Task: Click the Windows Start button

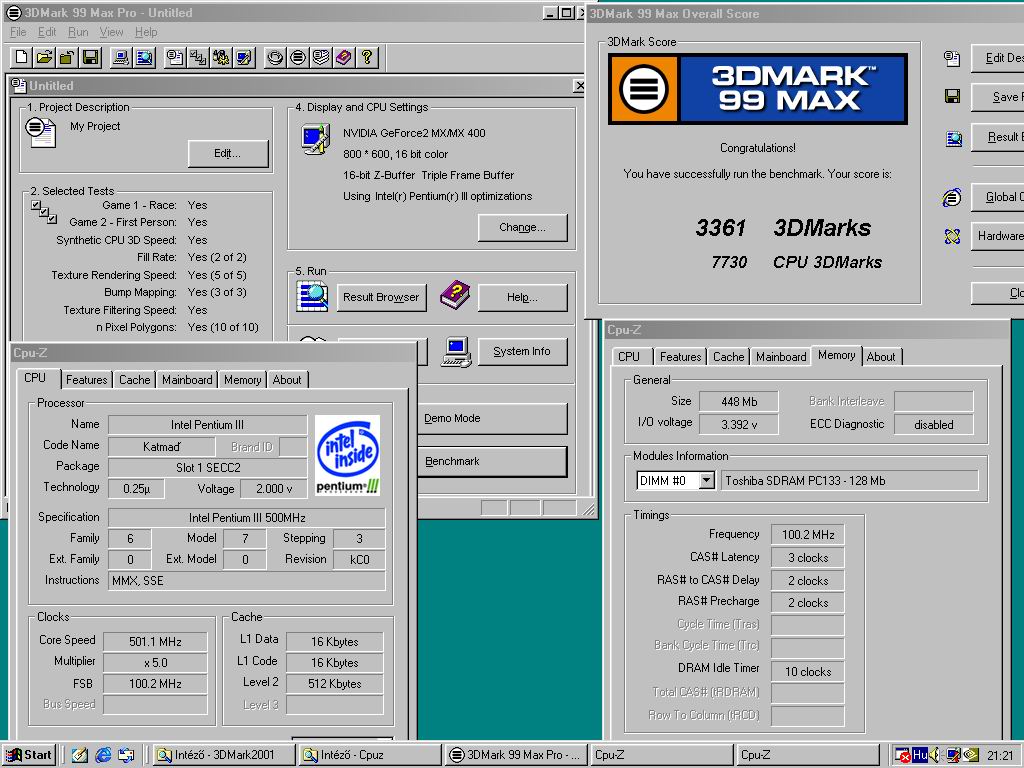Action: [29, 755]
